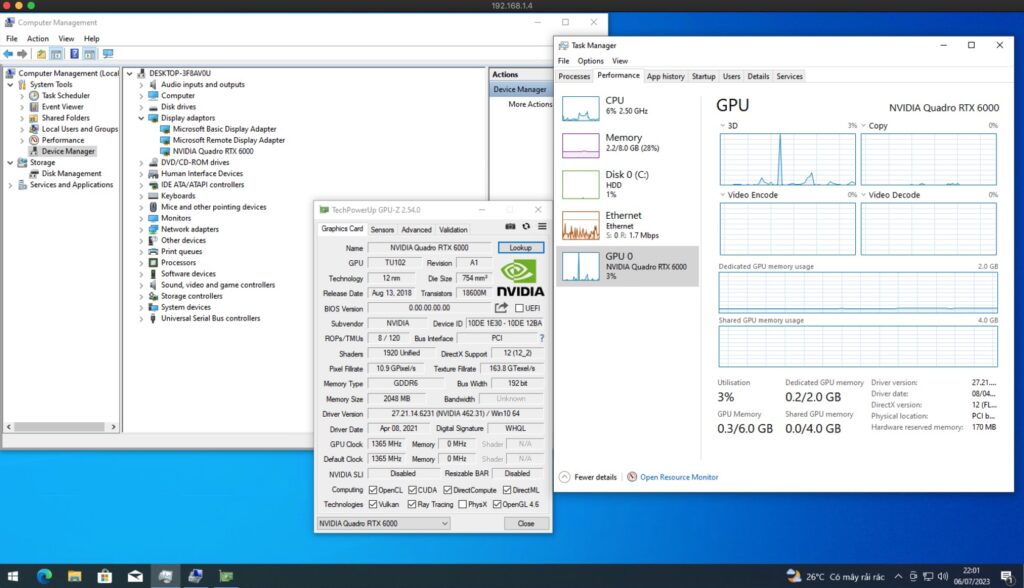Open the GPU selection dropdown in GPU-Z
The width and height of the screenshot is (1024, 588).
point(383,523)
